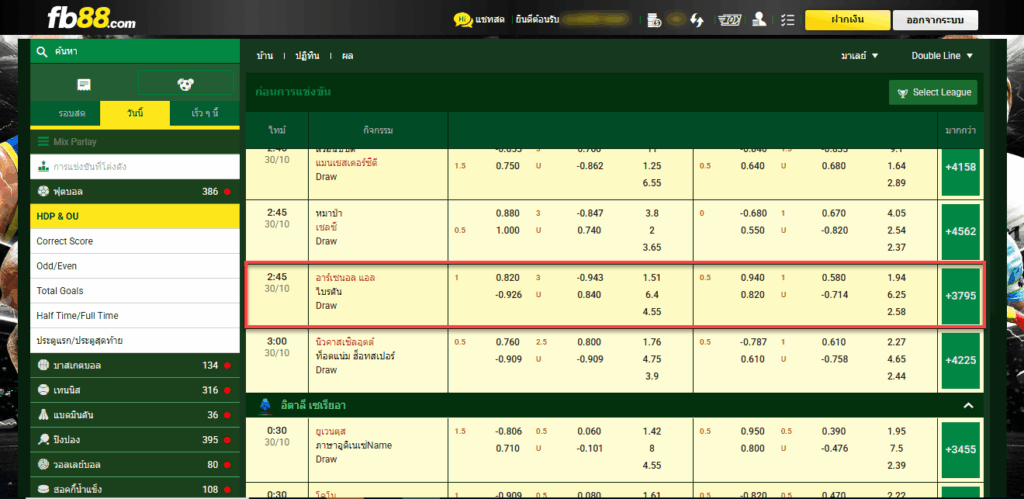The height and width of the screenshot is (499, 1024).
Task: Select the Total Goals market
Action: [135, 291]
